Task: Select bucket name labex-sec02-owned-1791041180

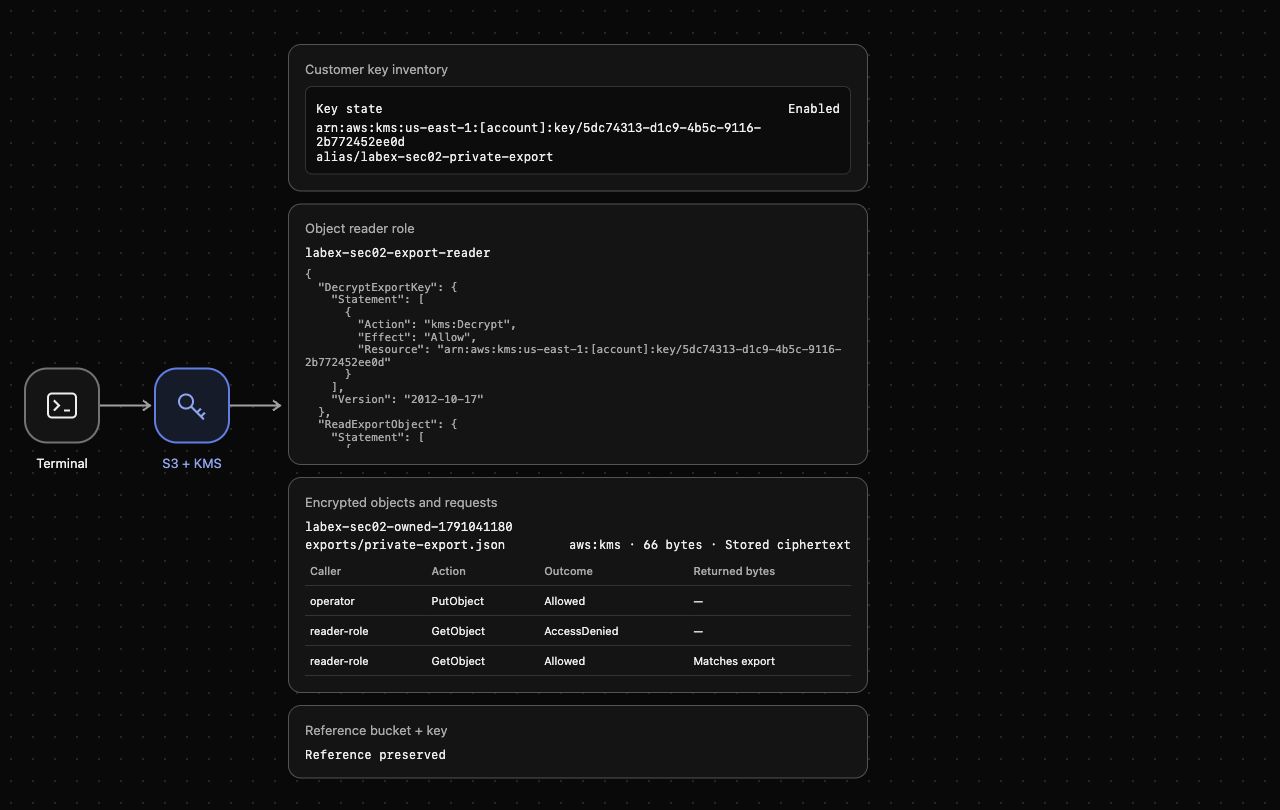Action: click(x=409, y=527)
